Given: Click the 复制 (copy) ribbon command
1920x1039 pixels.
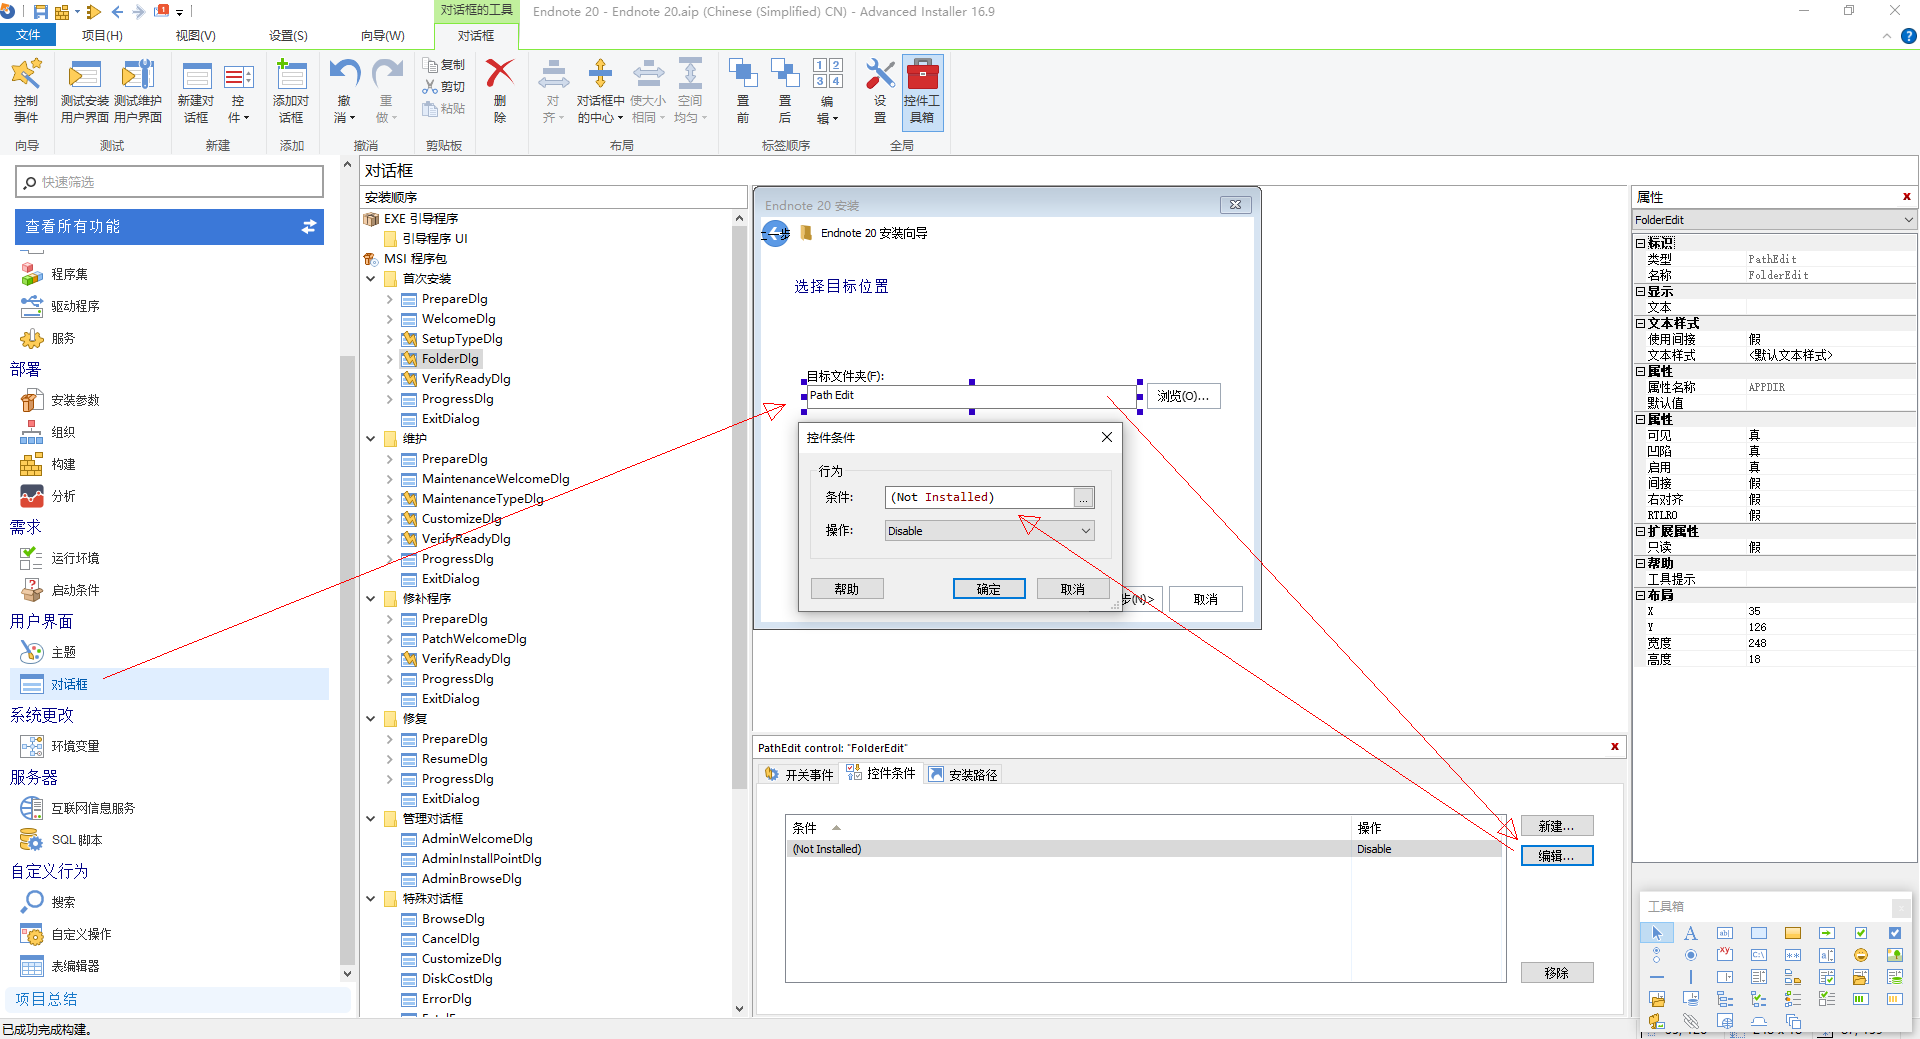Looking at the screenshot, I should tap(444, 65).
